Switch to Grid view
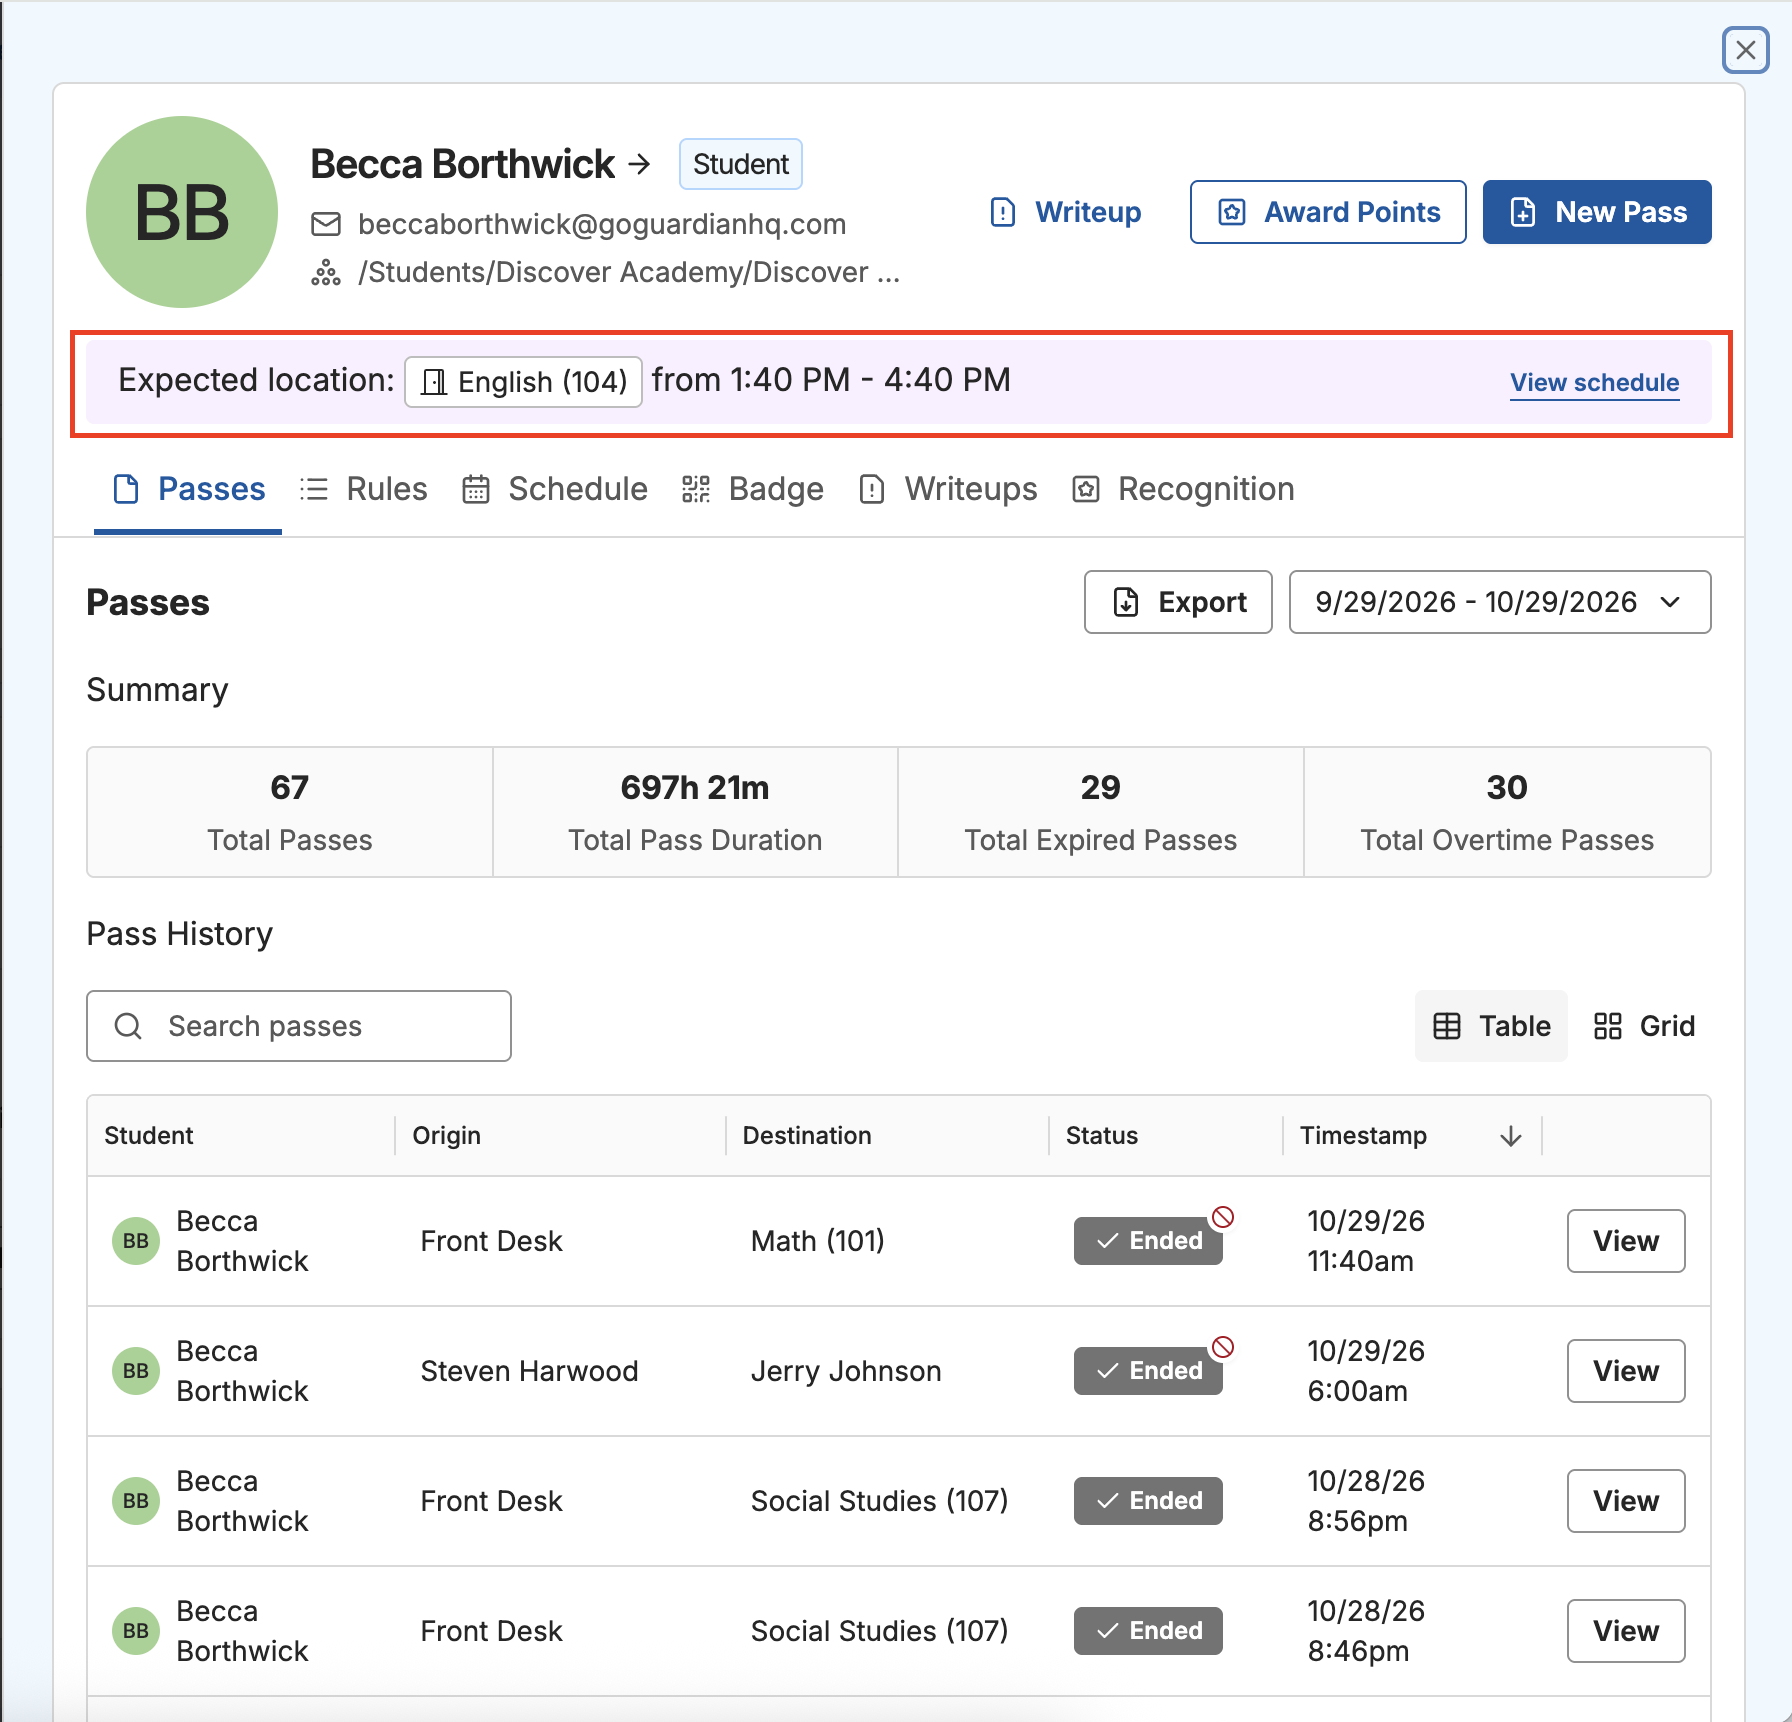This screenshot has height=1722, width=1792. pyautogui.click(x=1644, y=1026)
